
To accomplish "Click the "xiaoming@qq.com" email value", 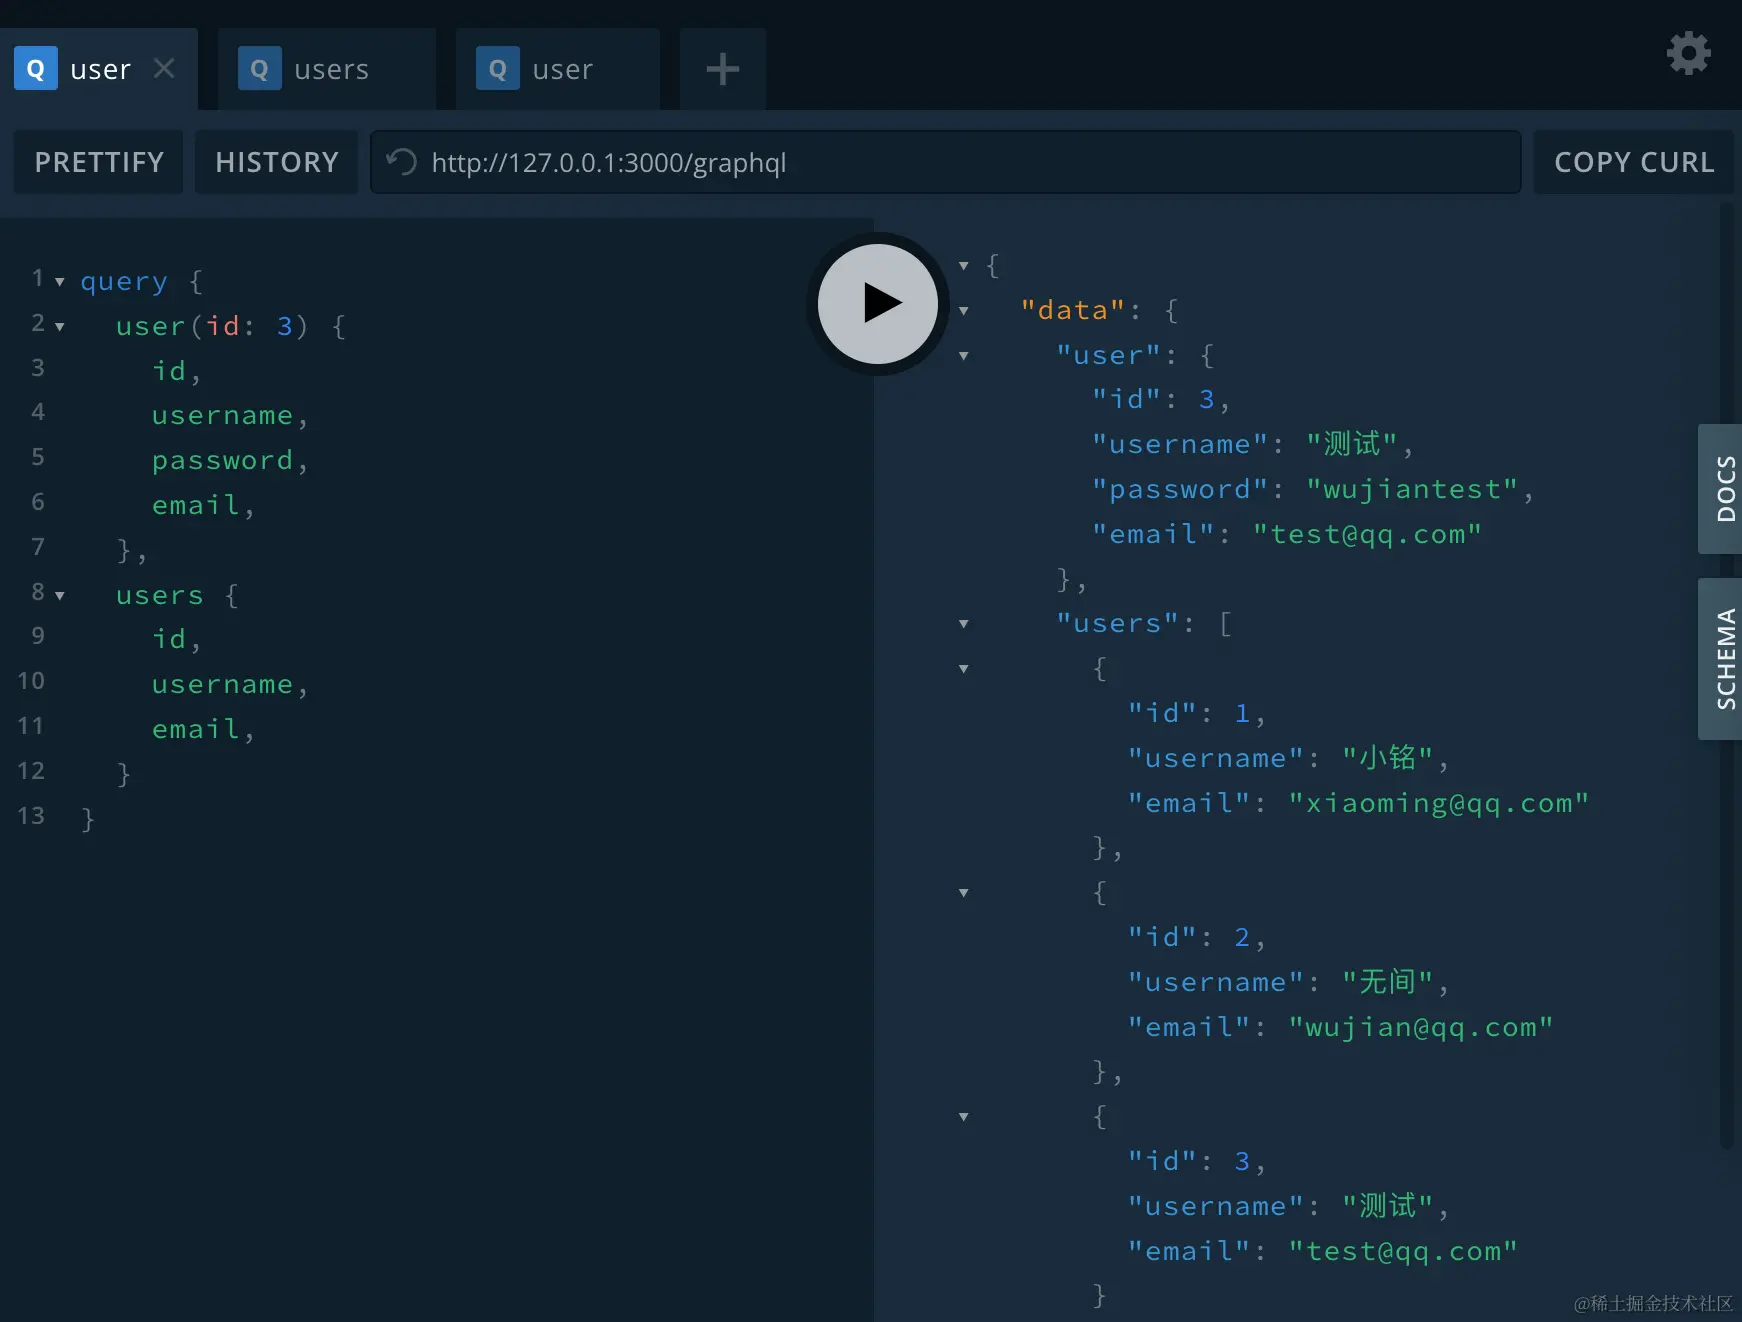I will [1438, 803].
